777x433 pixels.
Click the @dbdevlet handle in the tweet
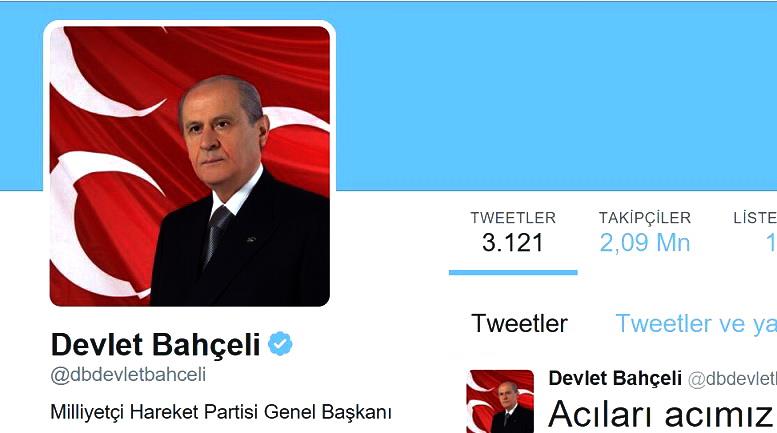pyautogui.click(x=732, y=379)
